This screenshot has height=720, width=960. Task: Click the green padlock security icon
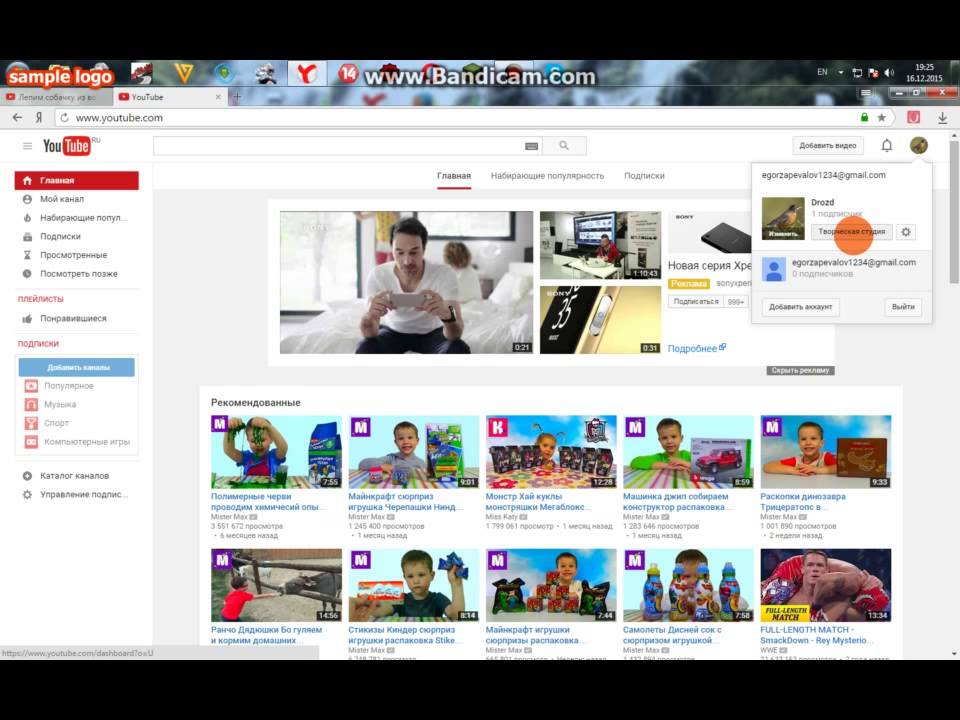[864, 118]
